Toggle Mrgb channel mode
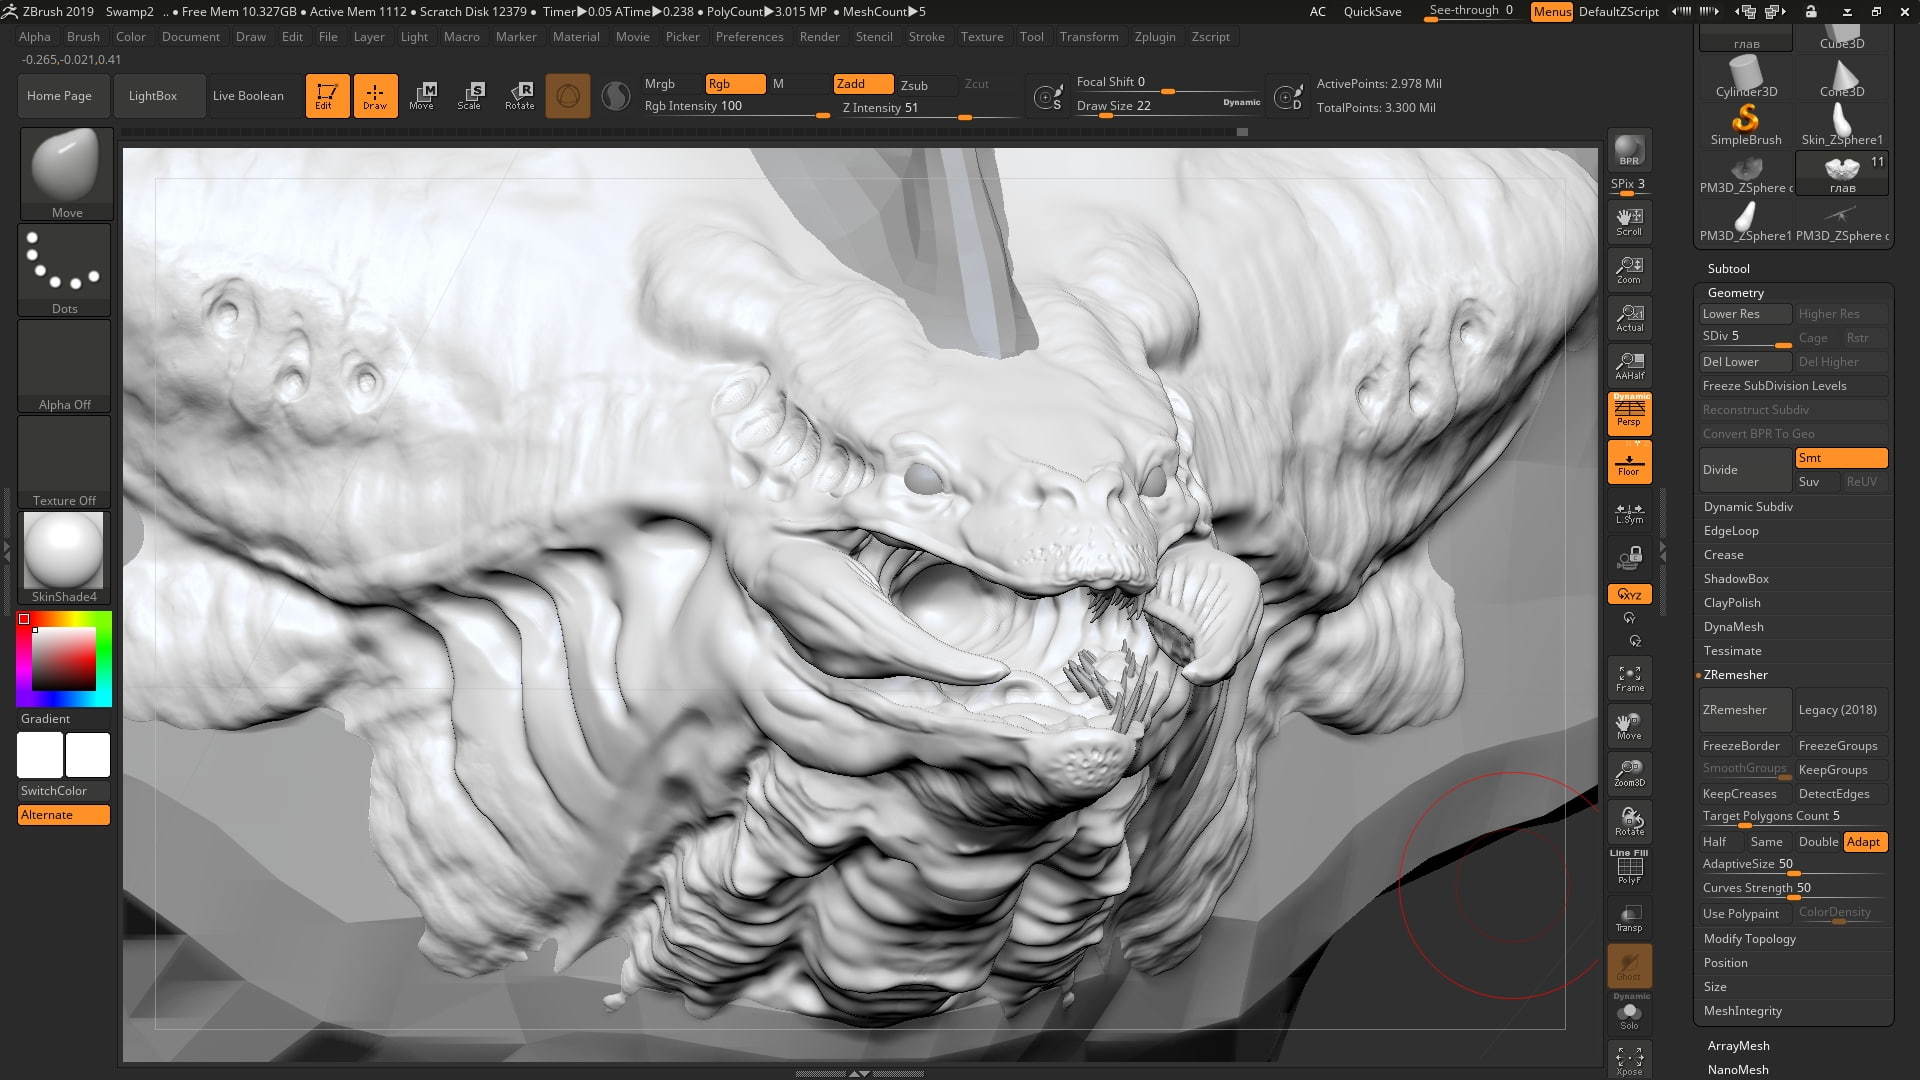 (x=659, y=83)
